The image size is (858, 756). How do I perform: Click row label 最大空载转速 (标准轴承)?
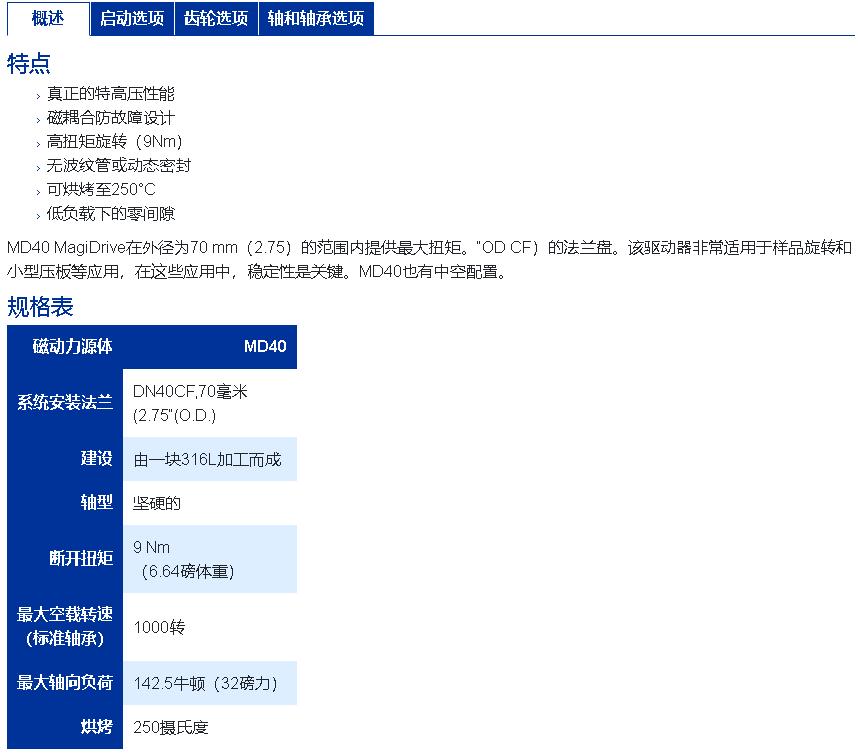tap(65, 626)
